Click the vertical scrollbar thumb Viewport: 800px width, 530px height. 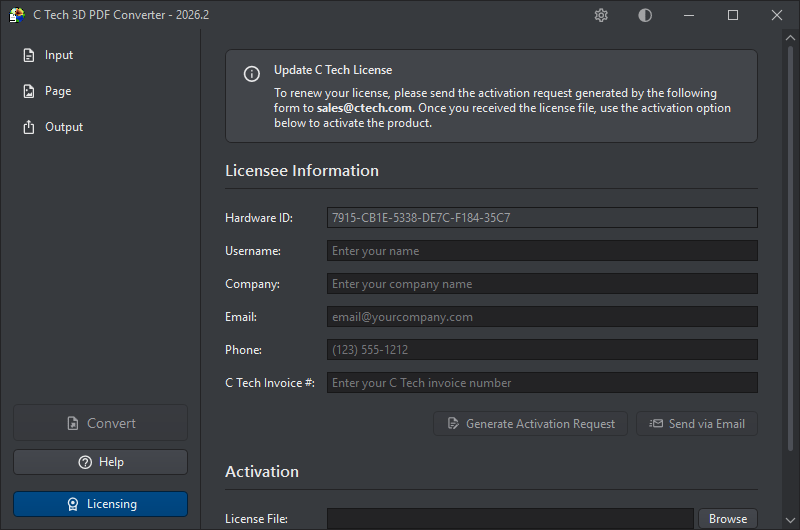(790, 249)
